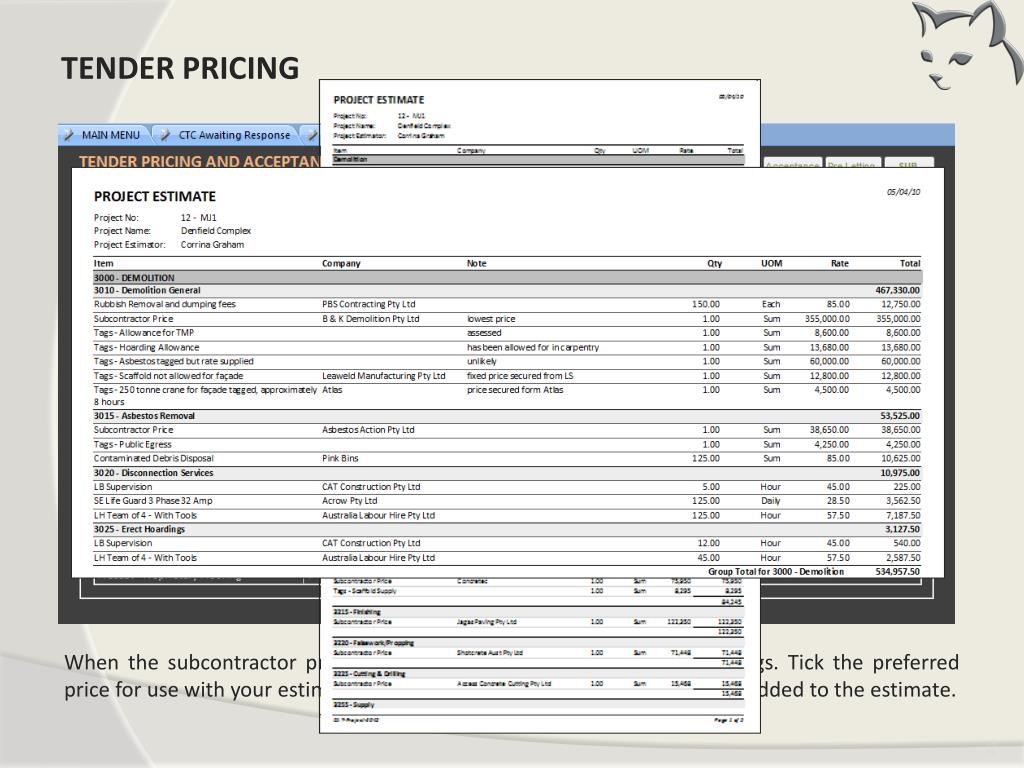Click the front PROJECT ESTIMATE heading
Image resolution: width=1024 pixels, height=768 pixels.
(x=155, y=197)
